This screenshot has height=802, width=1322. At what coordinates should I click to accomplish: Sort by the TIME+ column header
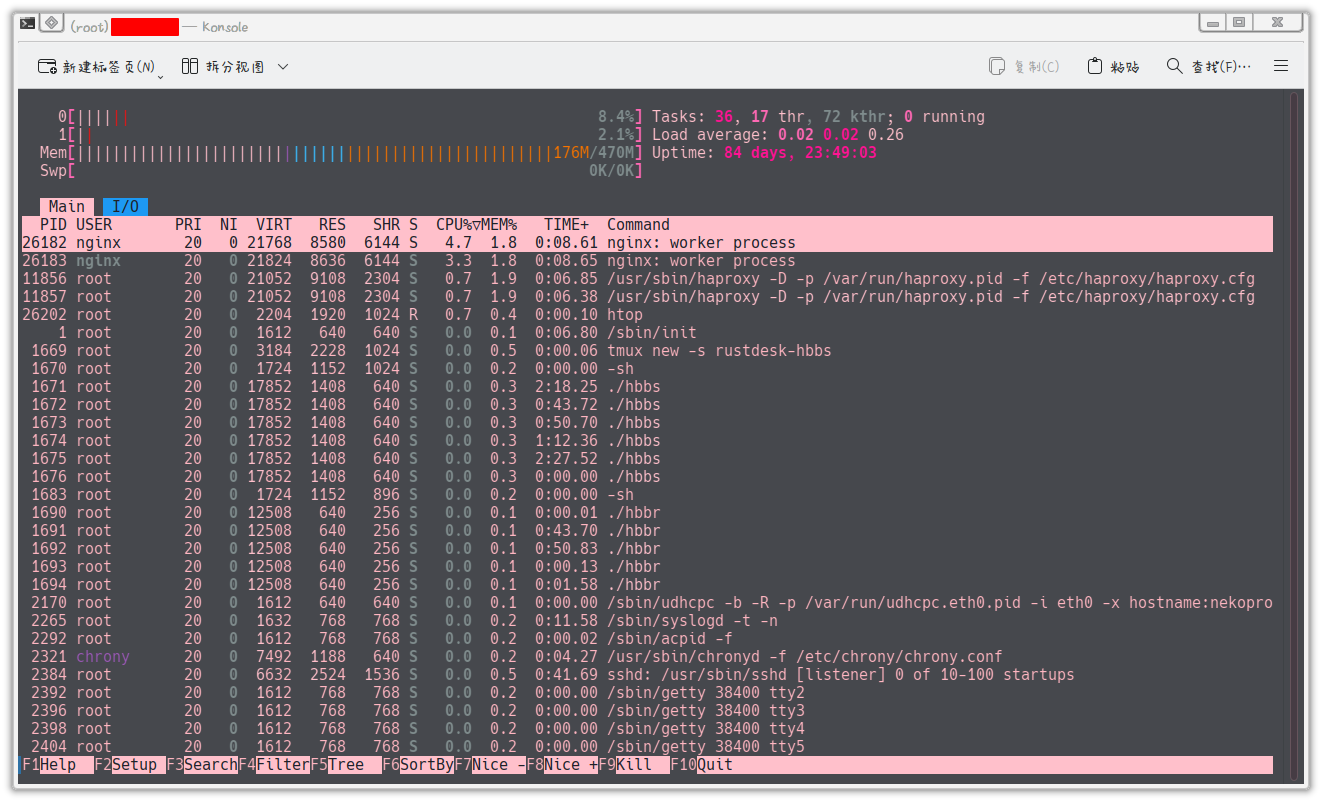[567, 225]
